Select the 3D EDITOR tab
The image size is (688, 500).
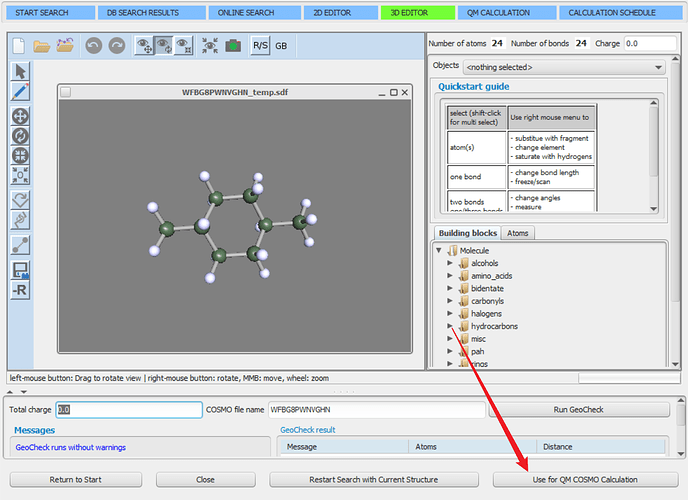click(x=418, y=13)
